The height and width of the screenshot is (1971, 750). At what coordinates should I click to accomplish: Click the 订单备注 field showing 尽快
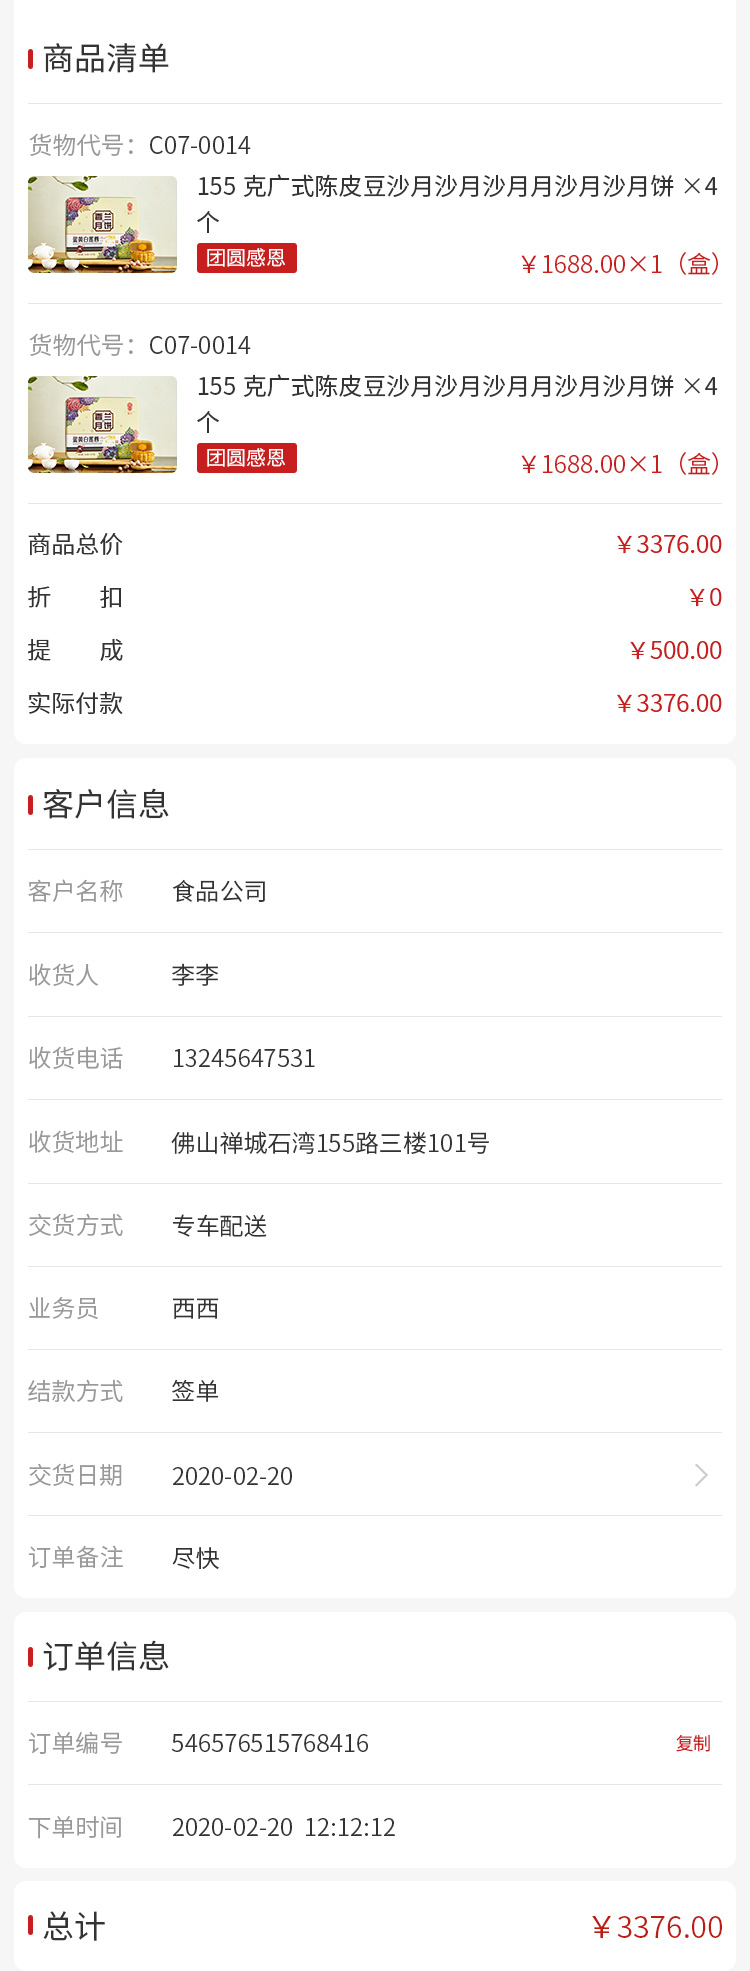click(x=196, y=1558)
